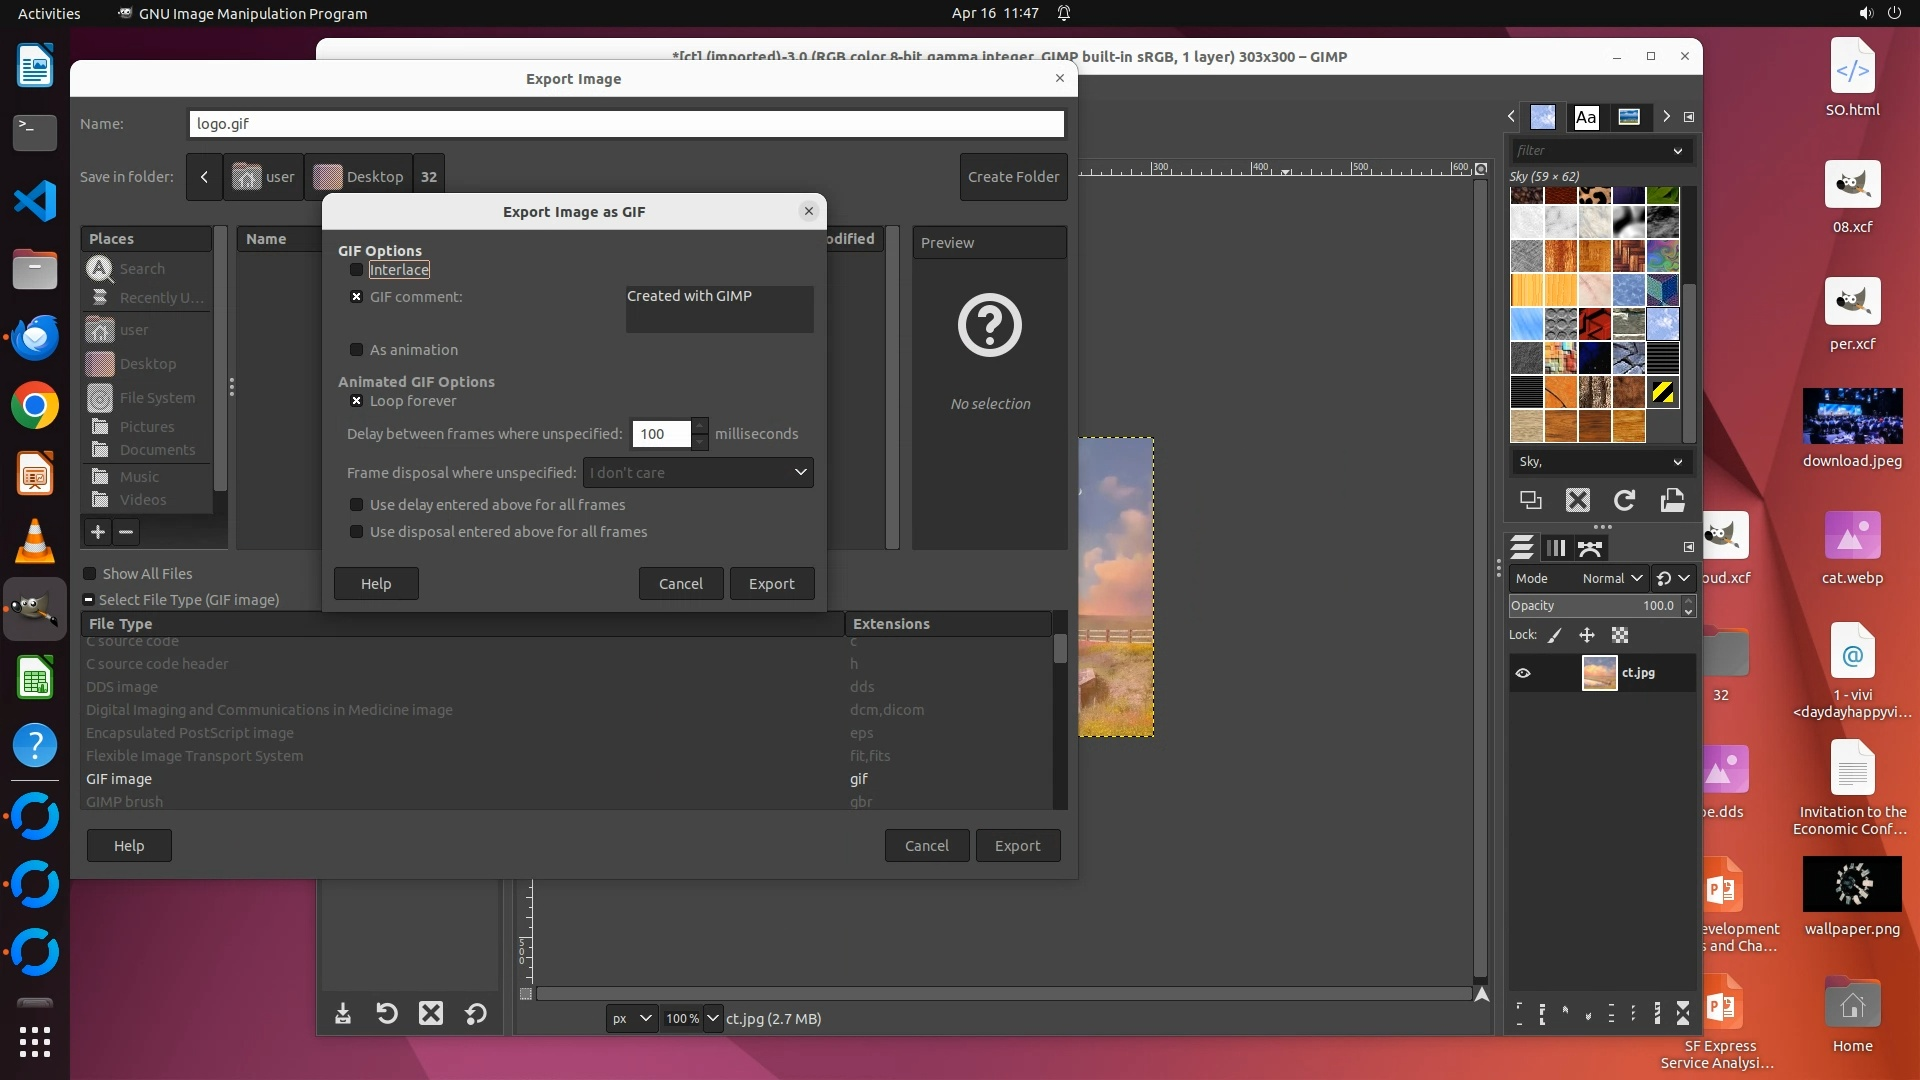Open the Channels tab
Viewport: 1920px width, 1080px height.
(1556, 548)
